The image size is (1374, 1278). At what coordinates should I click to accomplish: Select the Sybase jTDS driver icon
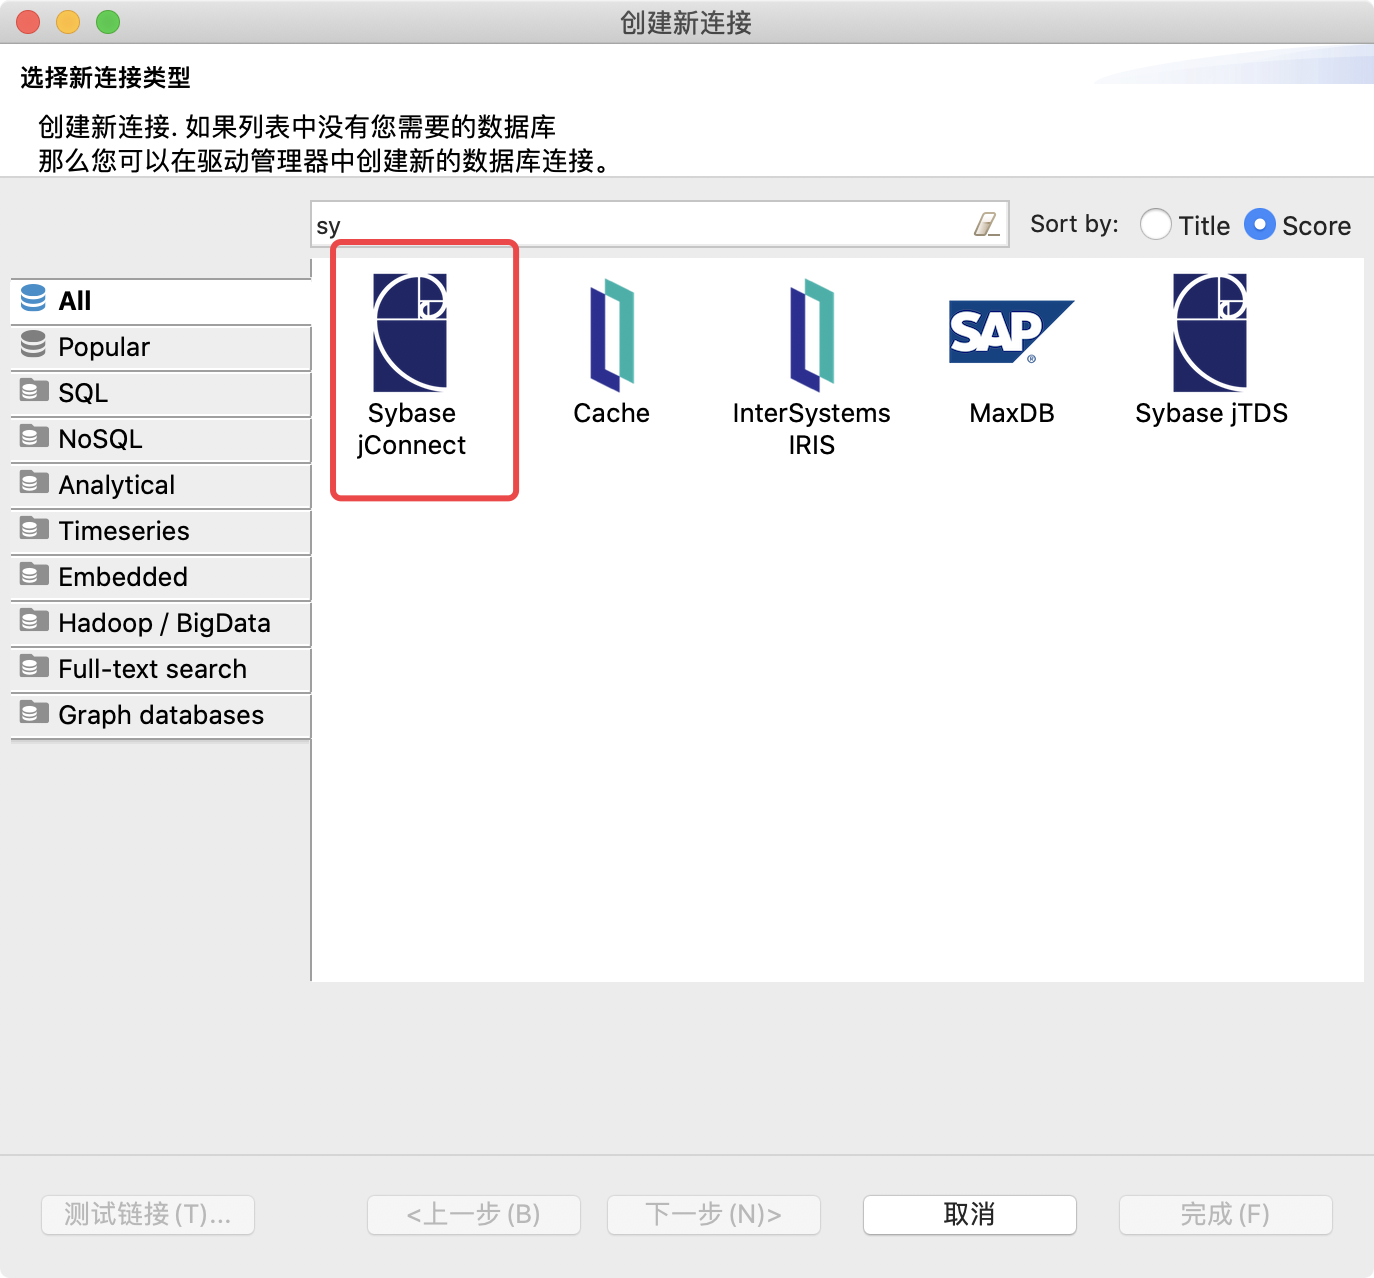tap(1211, 334)
